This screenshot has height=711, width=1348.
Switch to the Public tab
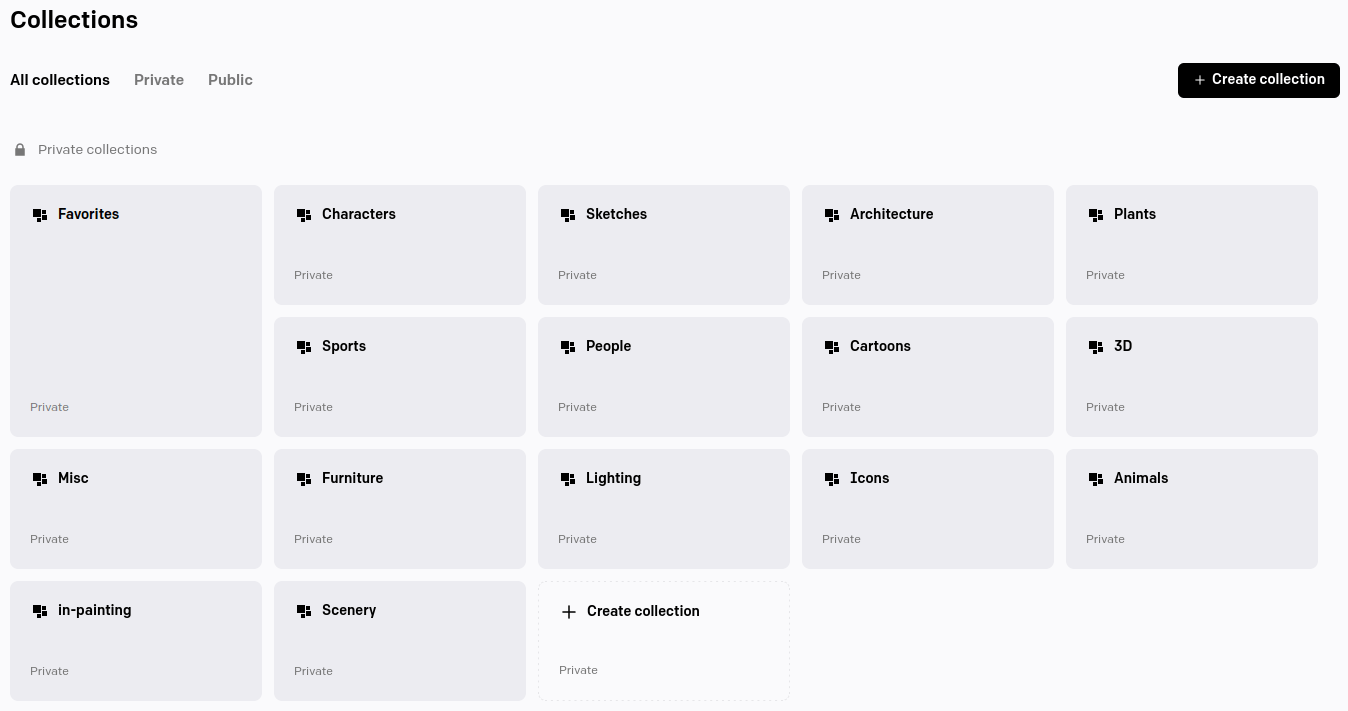coord(230,80)
